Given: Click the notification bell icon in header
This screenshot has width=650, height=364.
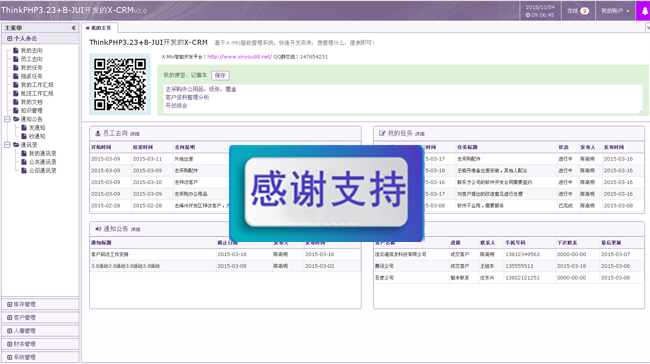Looking at the screenshot, I should (645, 11).
